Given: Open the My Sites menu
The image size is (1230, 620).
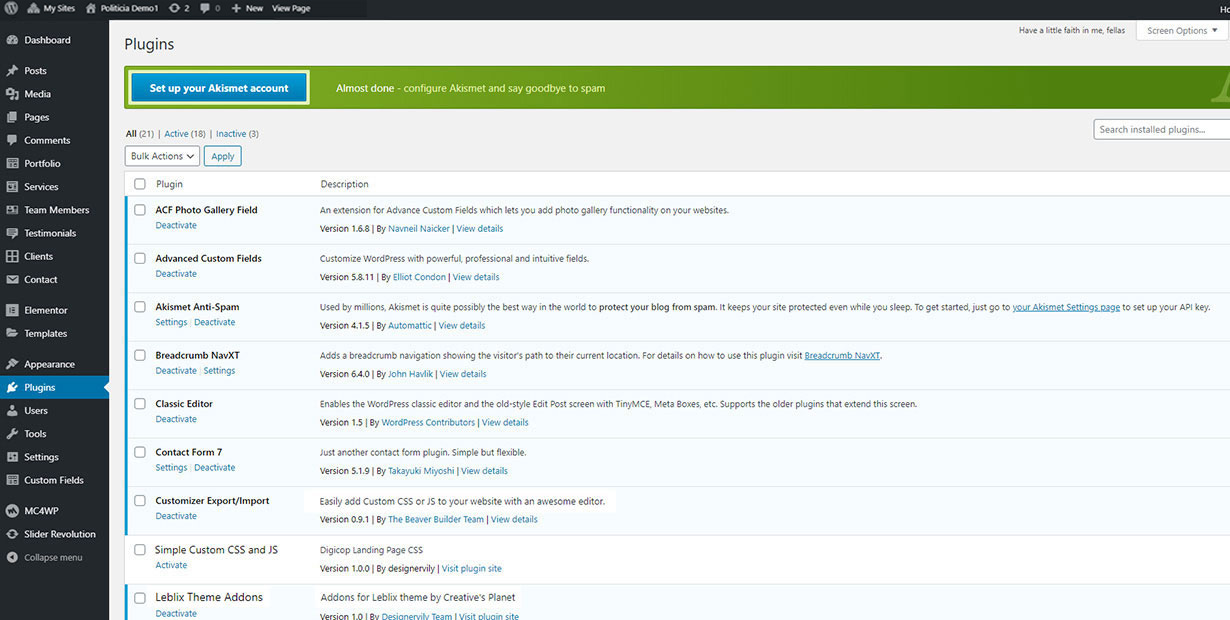Looking at the screenshot, I should [x=50, y=8].
